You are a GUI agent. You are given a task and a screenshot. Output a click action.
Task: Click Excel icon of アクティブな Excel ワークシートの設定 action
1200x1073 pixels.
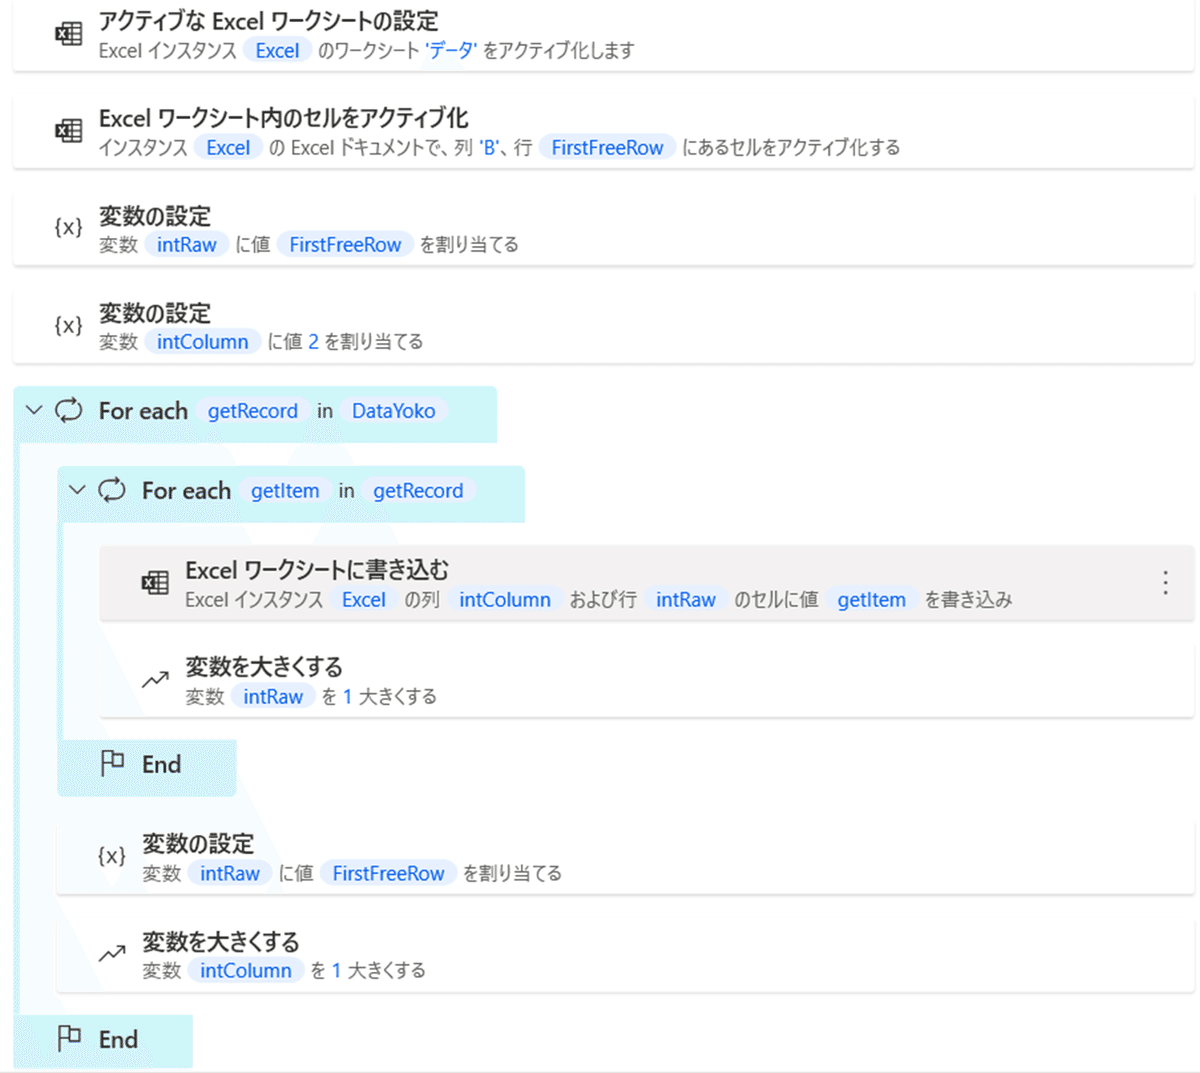pos(68,34)
